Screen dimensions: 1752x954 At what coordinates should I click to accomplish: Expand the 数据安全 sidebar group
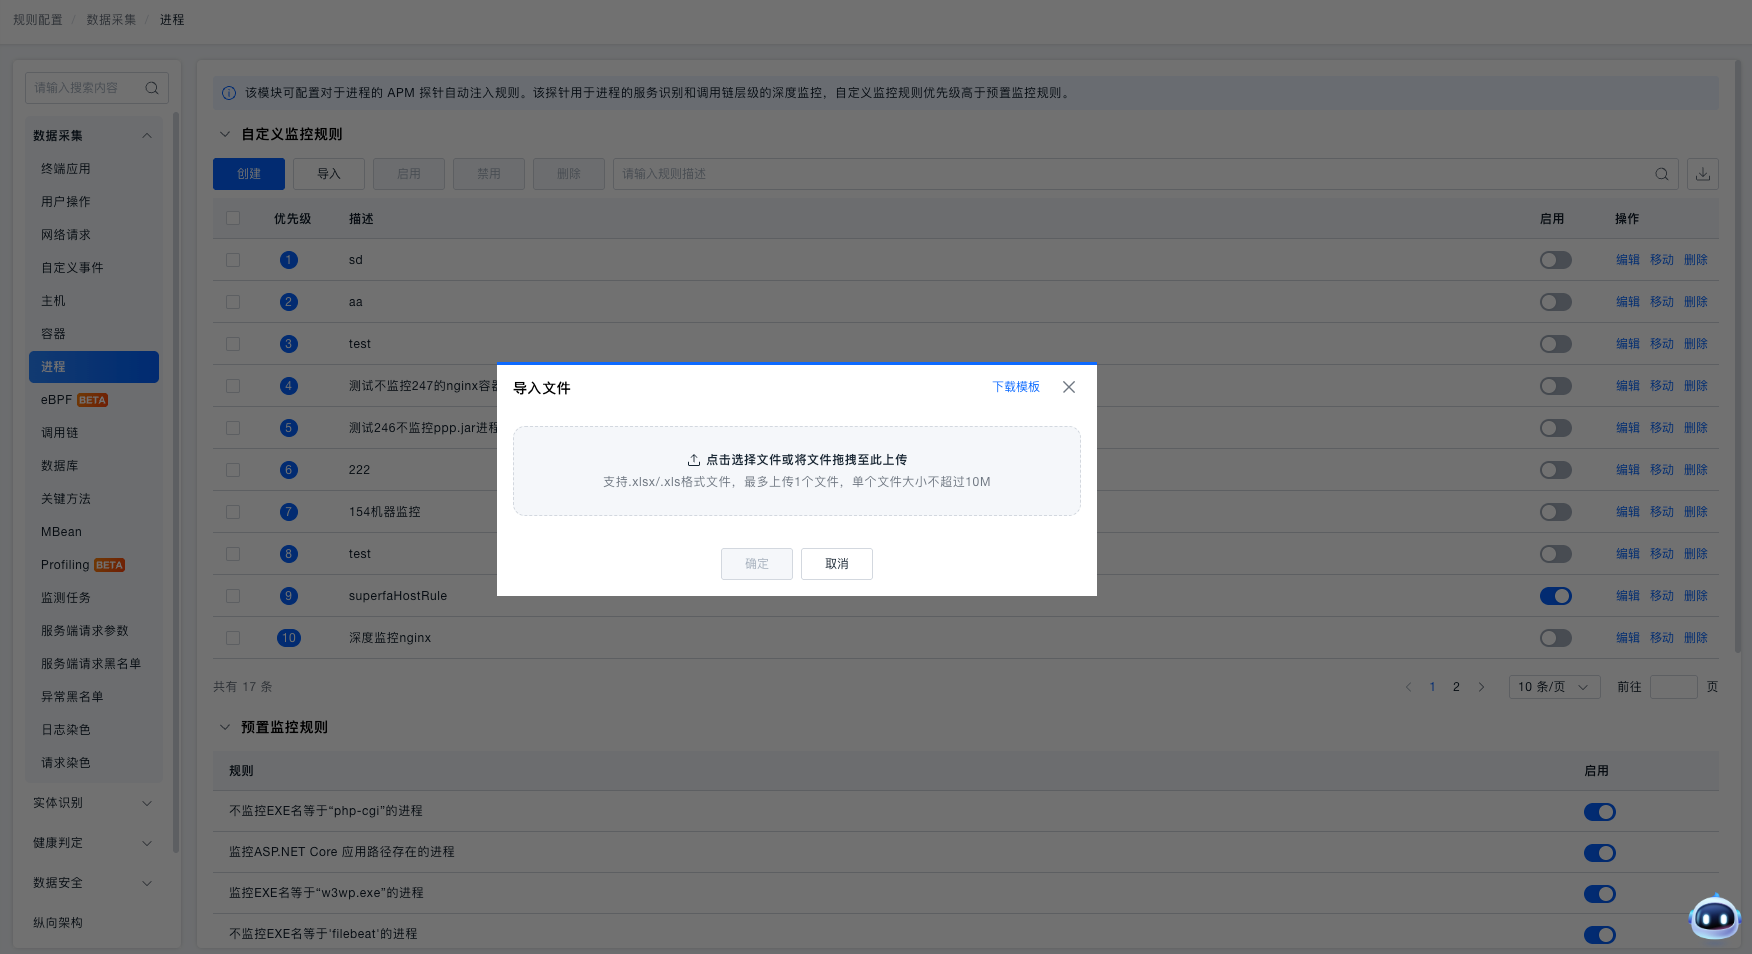point(147,883)
